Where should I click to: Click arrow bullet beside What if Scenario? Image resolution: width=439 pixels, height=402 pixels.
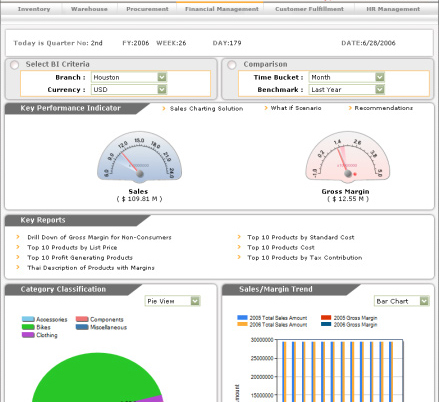(266, 108)
